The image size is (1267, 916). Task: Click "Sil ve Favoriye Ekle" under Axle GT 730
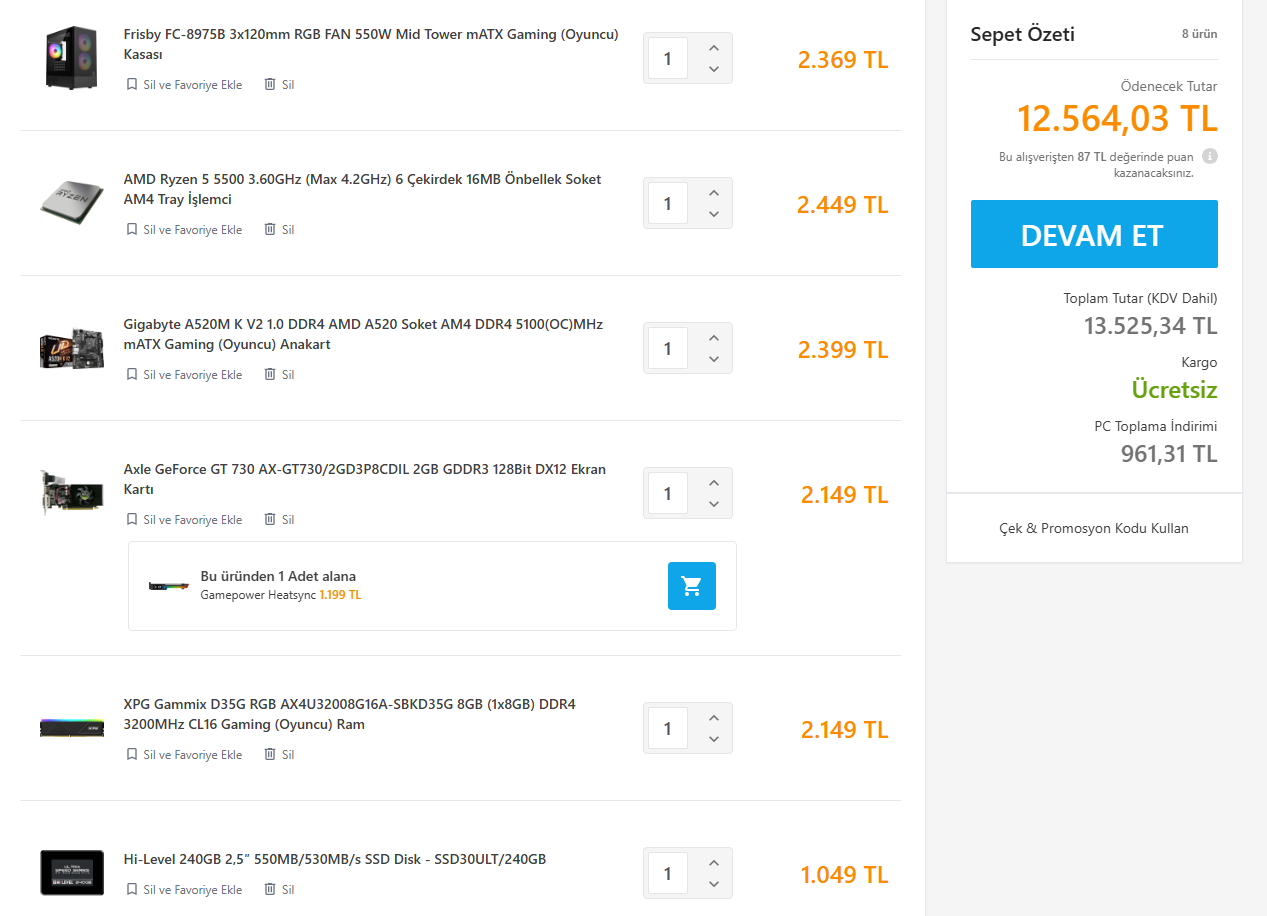click(x=193, y=520)
